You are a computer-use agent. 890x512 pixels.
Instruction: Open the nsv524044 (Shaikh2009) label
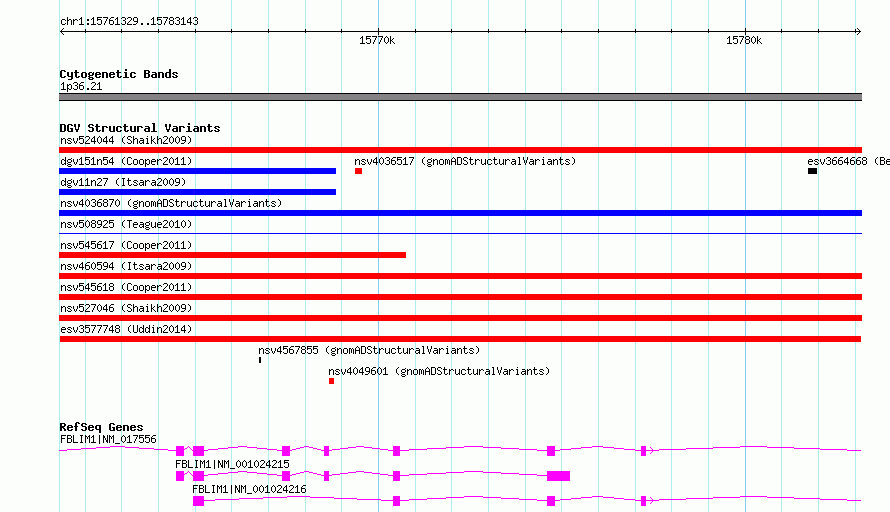coord(126,140)
